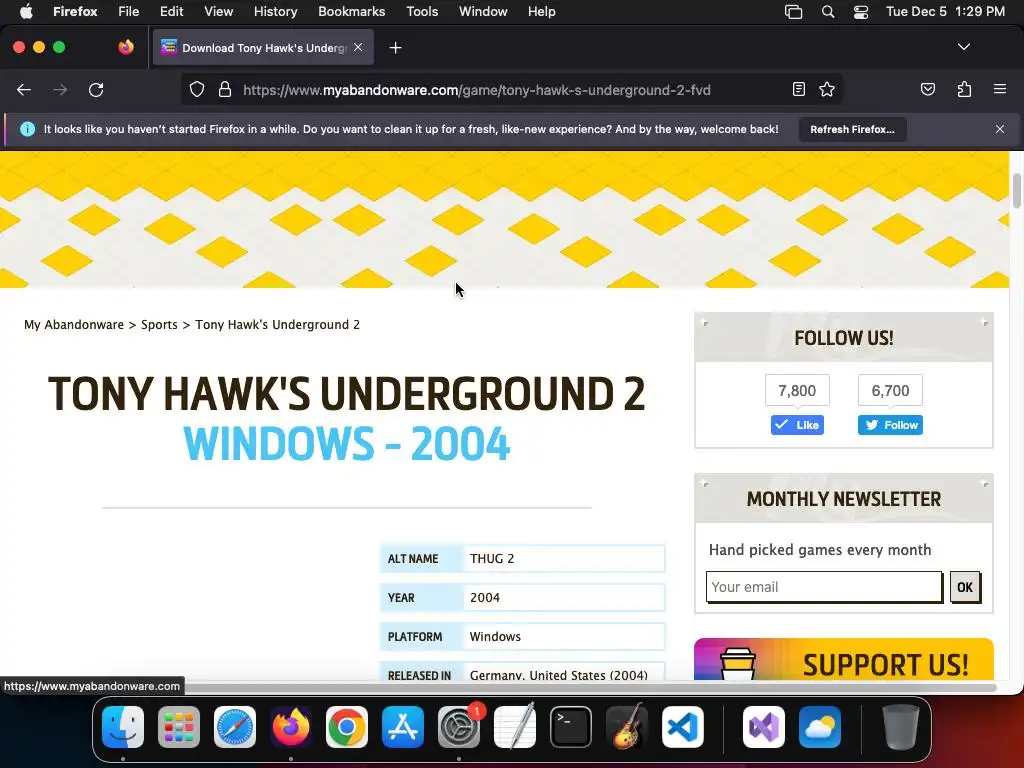Click the 2004 year value
The height and width of the screenshot is (768, 1024).
point(485,598)
